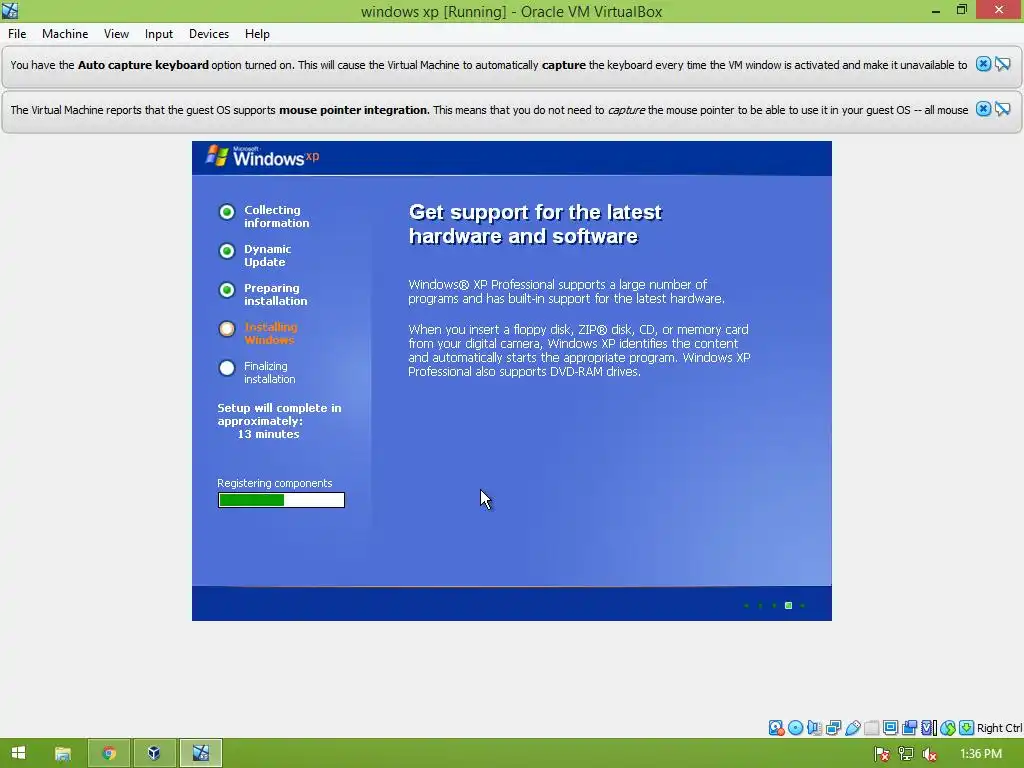
Task: Open the Input menu
Action: click(159, 34)
